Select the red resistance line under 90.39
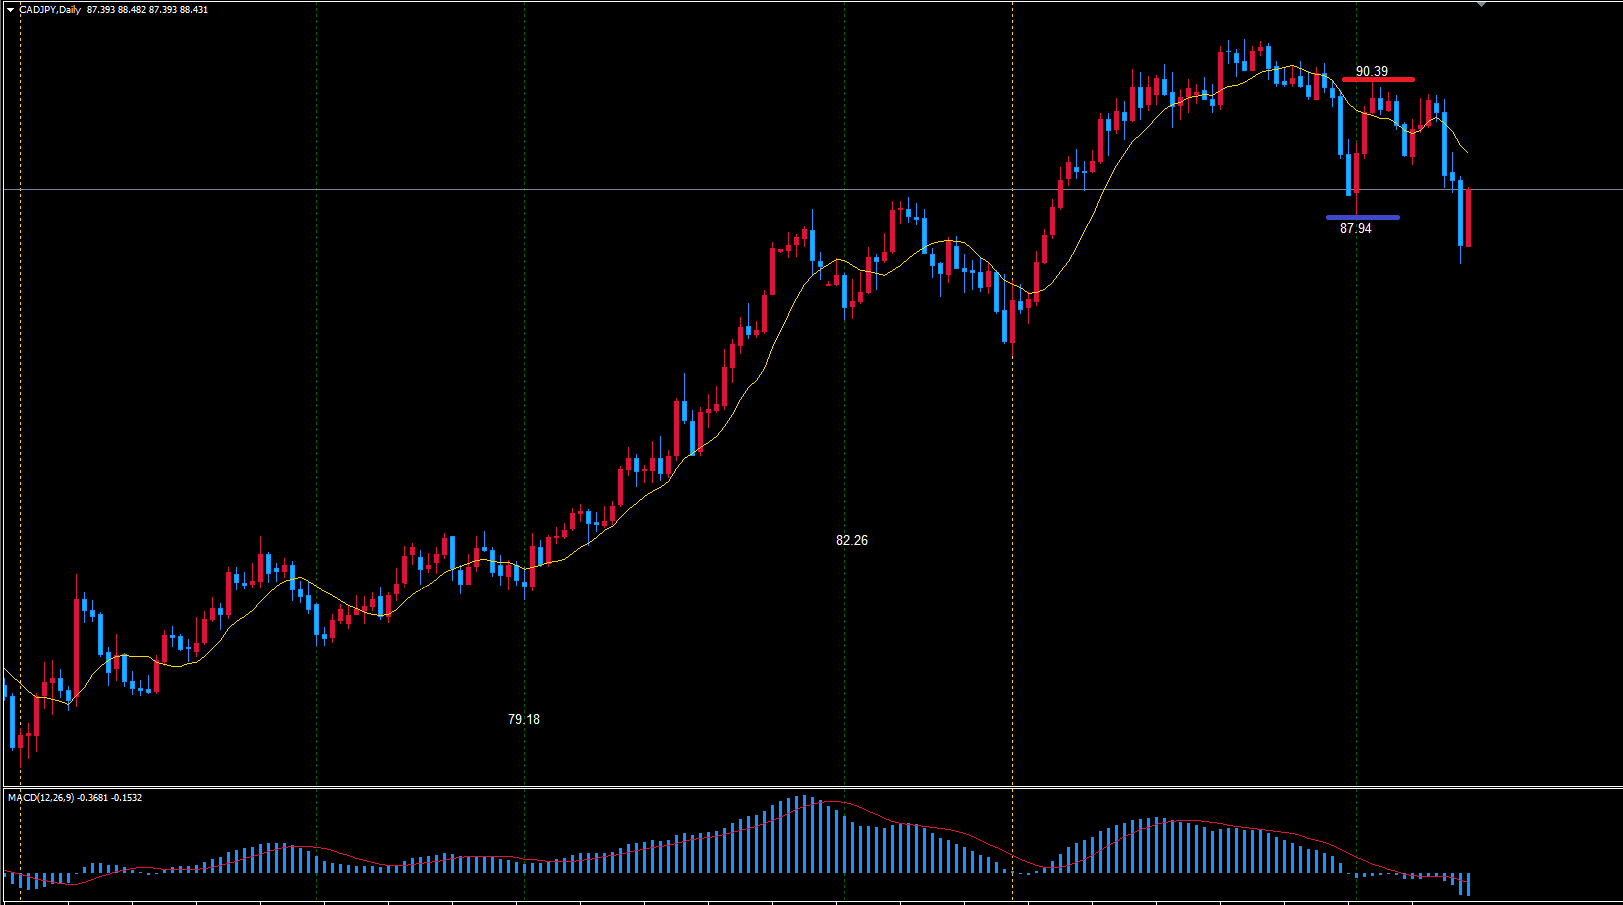The width and height of the screenshot is (1623, 905). click(x=1378, y=79)
